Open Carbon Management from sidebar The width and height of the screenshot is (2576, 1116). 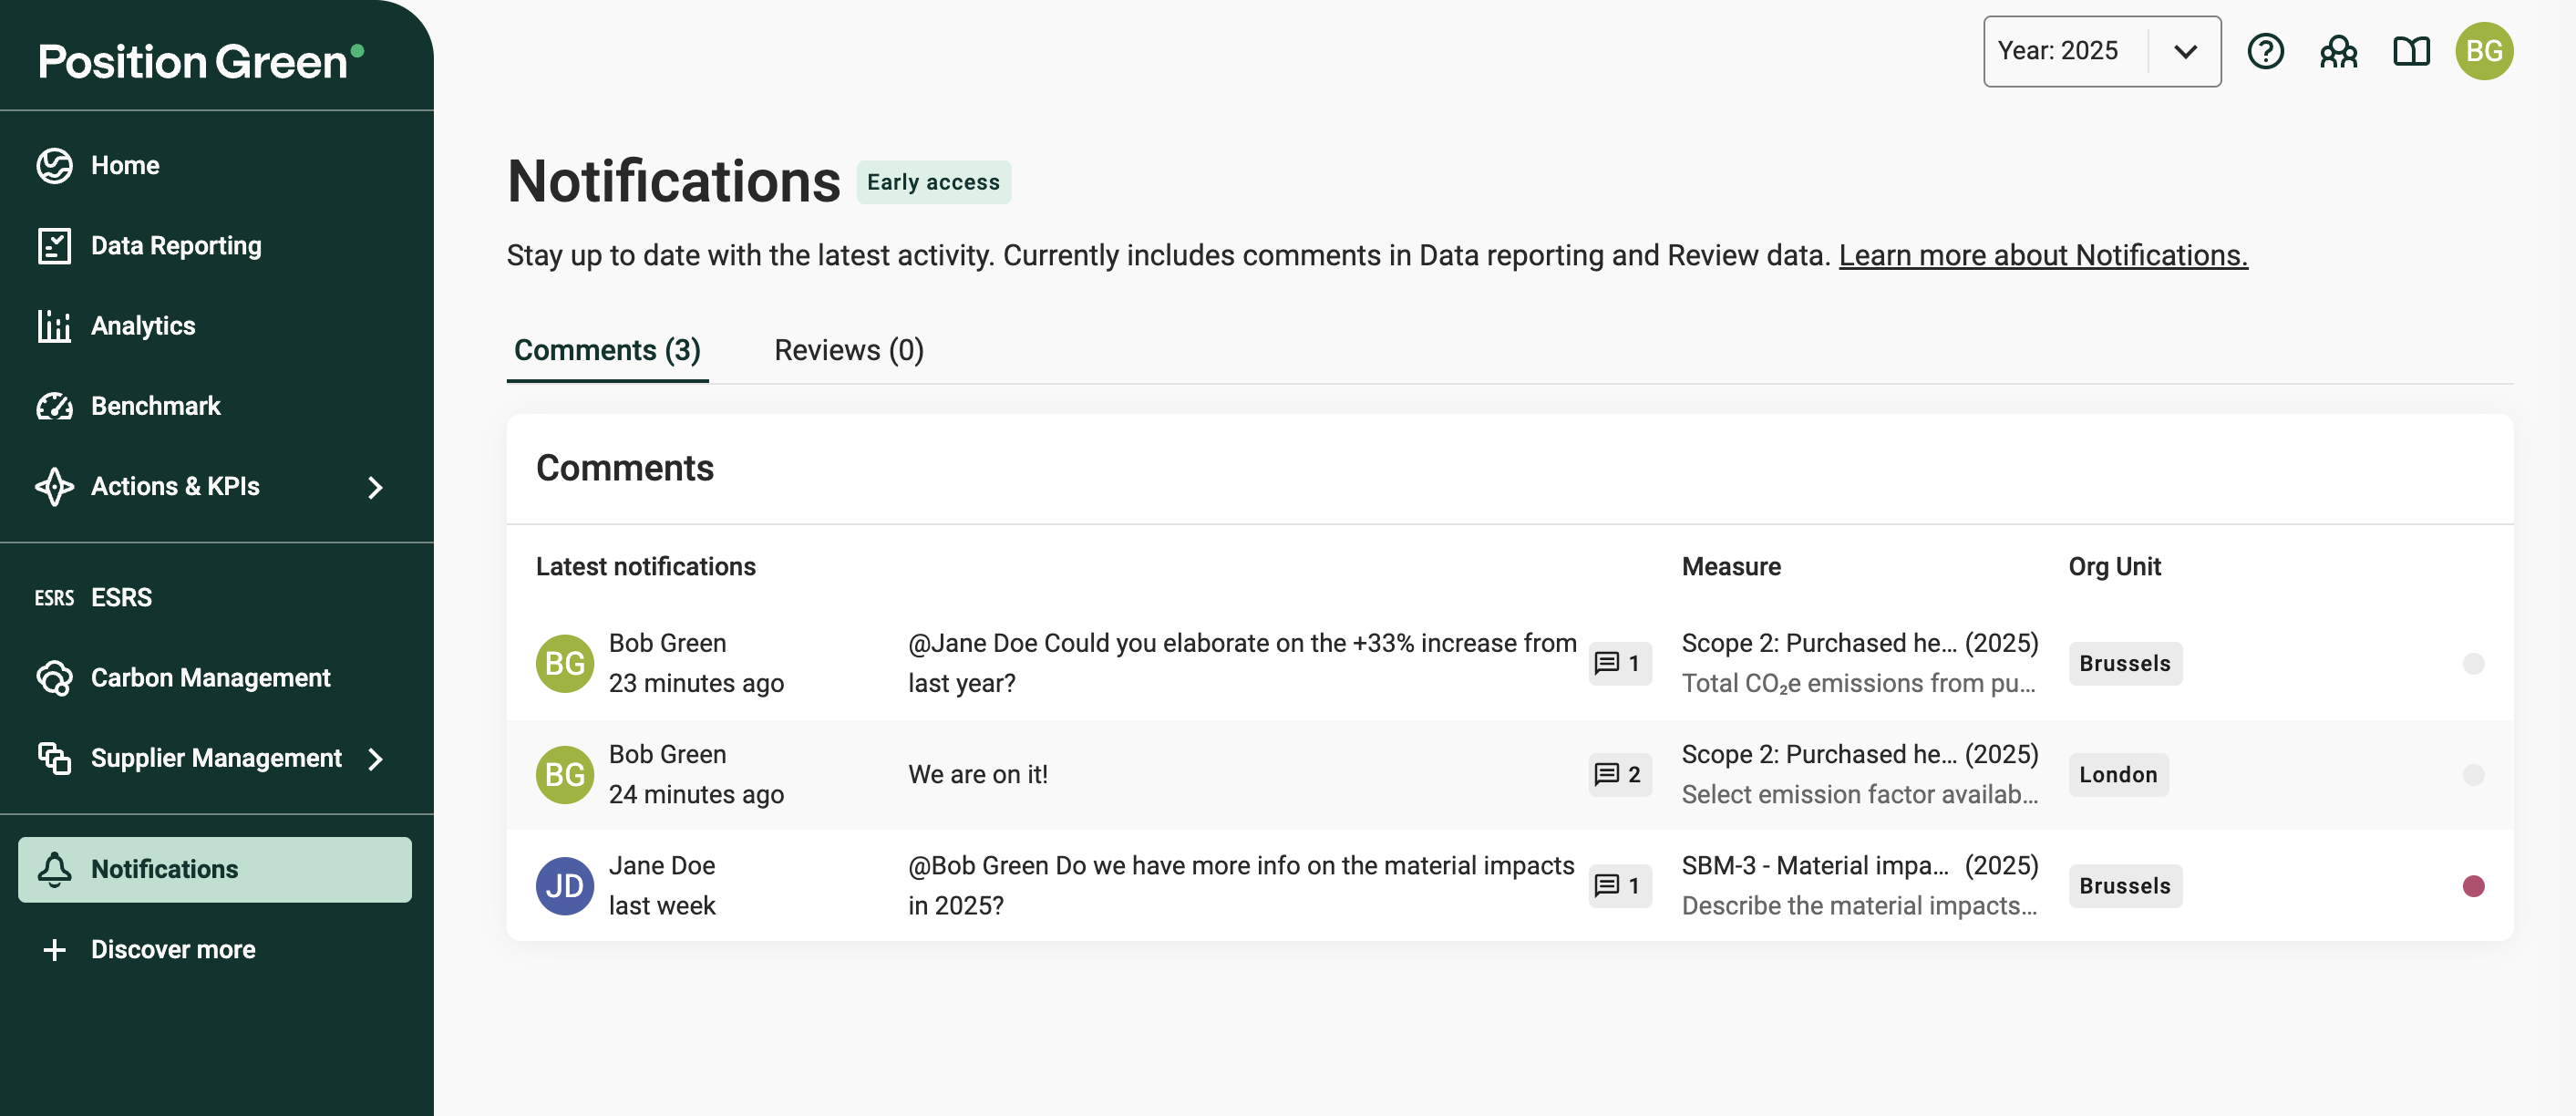coord(210,677)
